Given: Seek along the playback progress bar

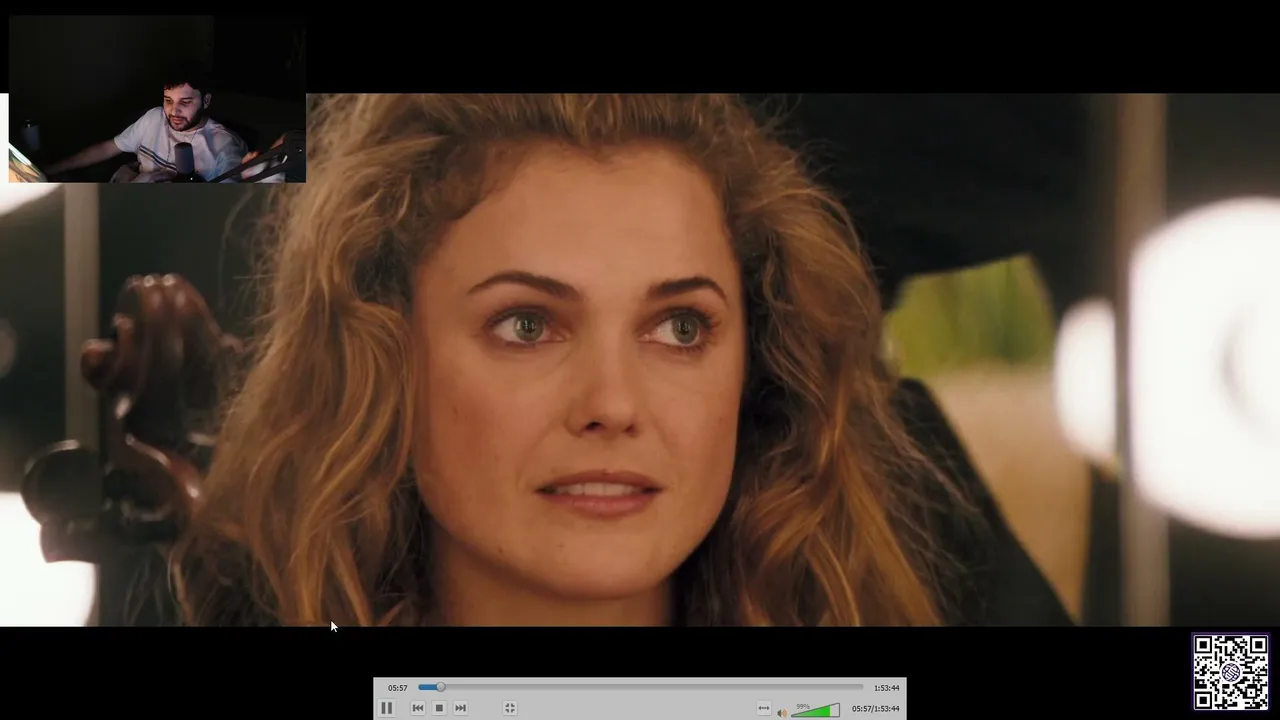Looking at the screenshot, I should pos(641,687).
